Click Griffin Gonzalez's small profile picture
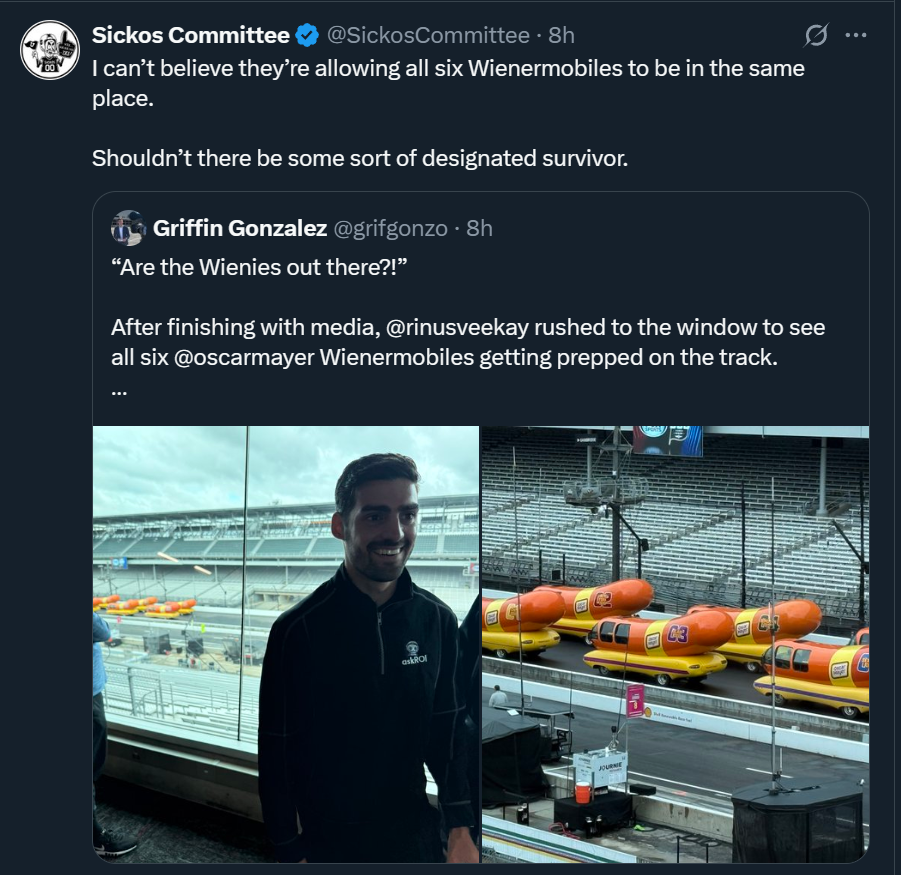This screenshot has height=875, width=901. [x=128, y=228]
